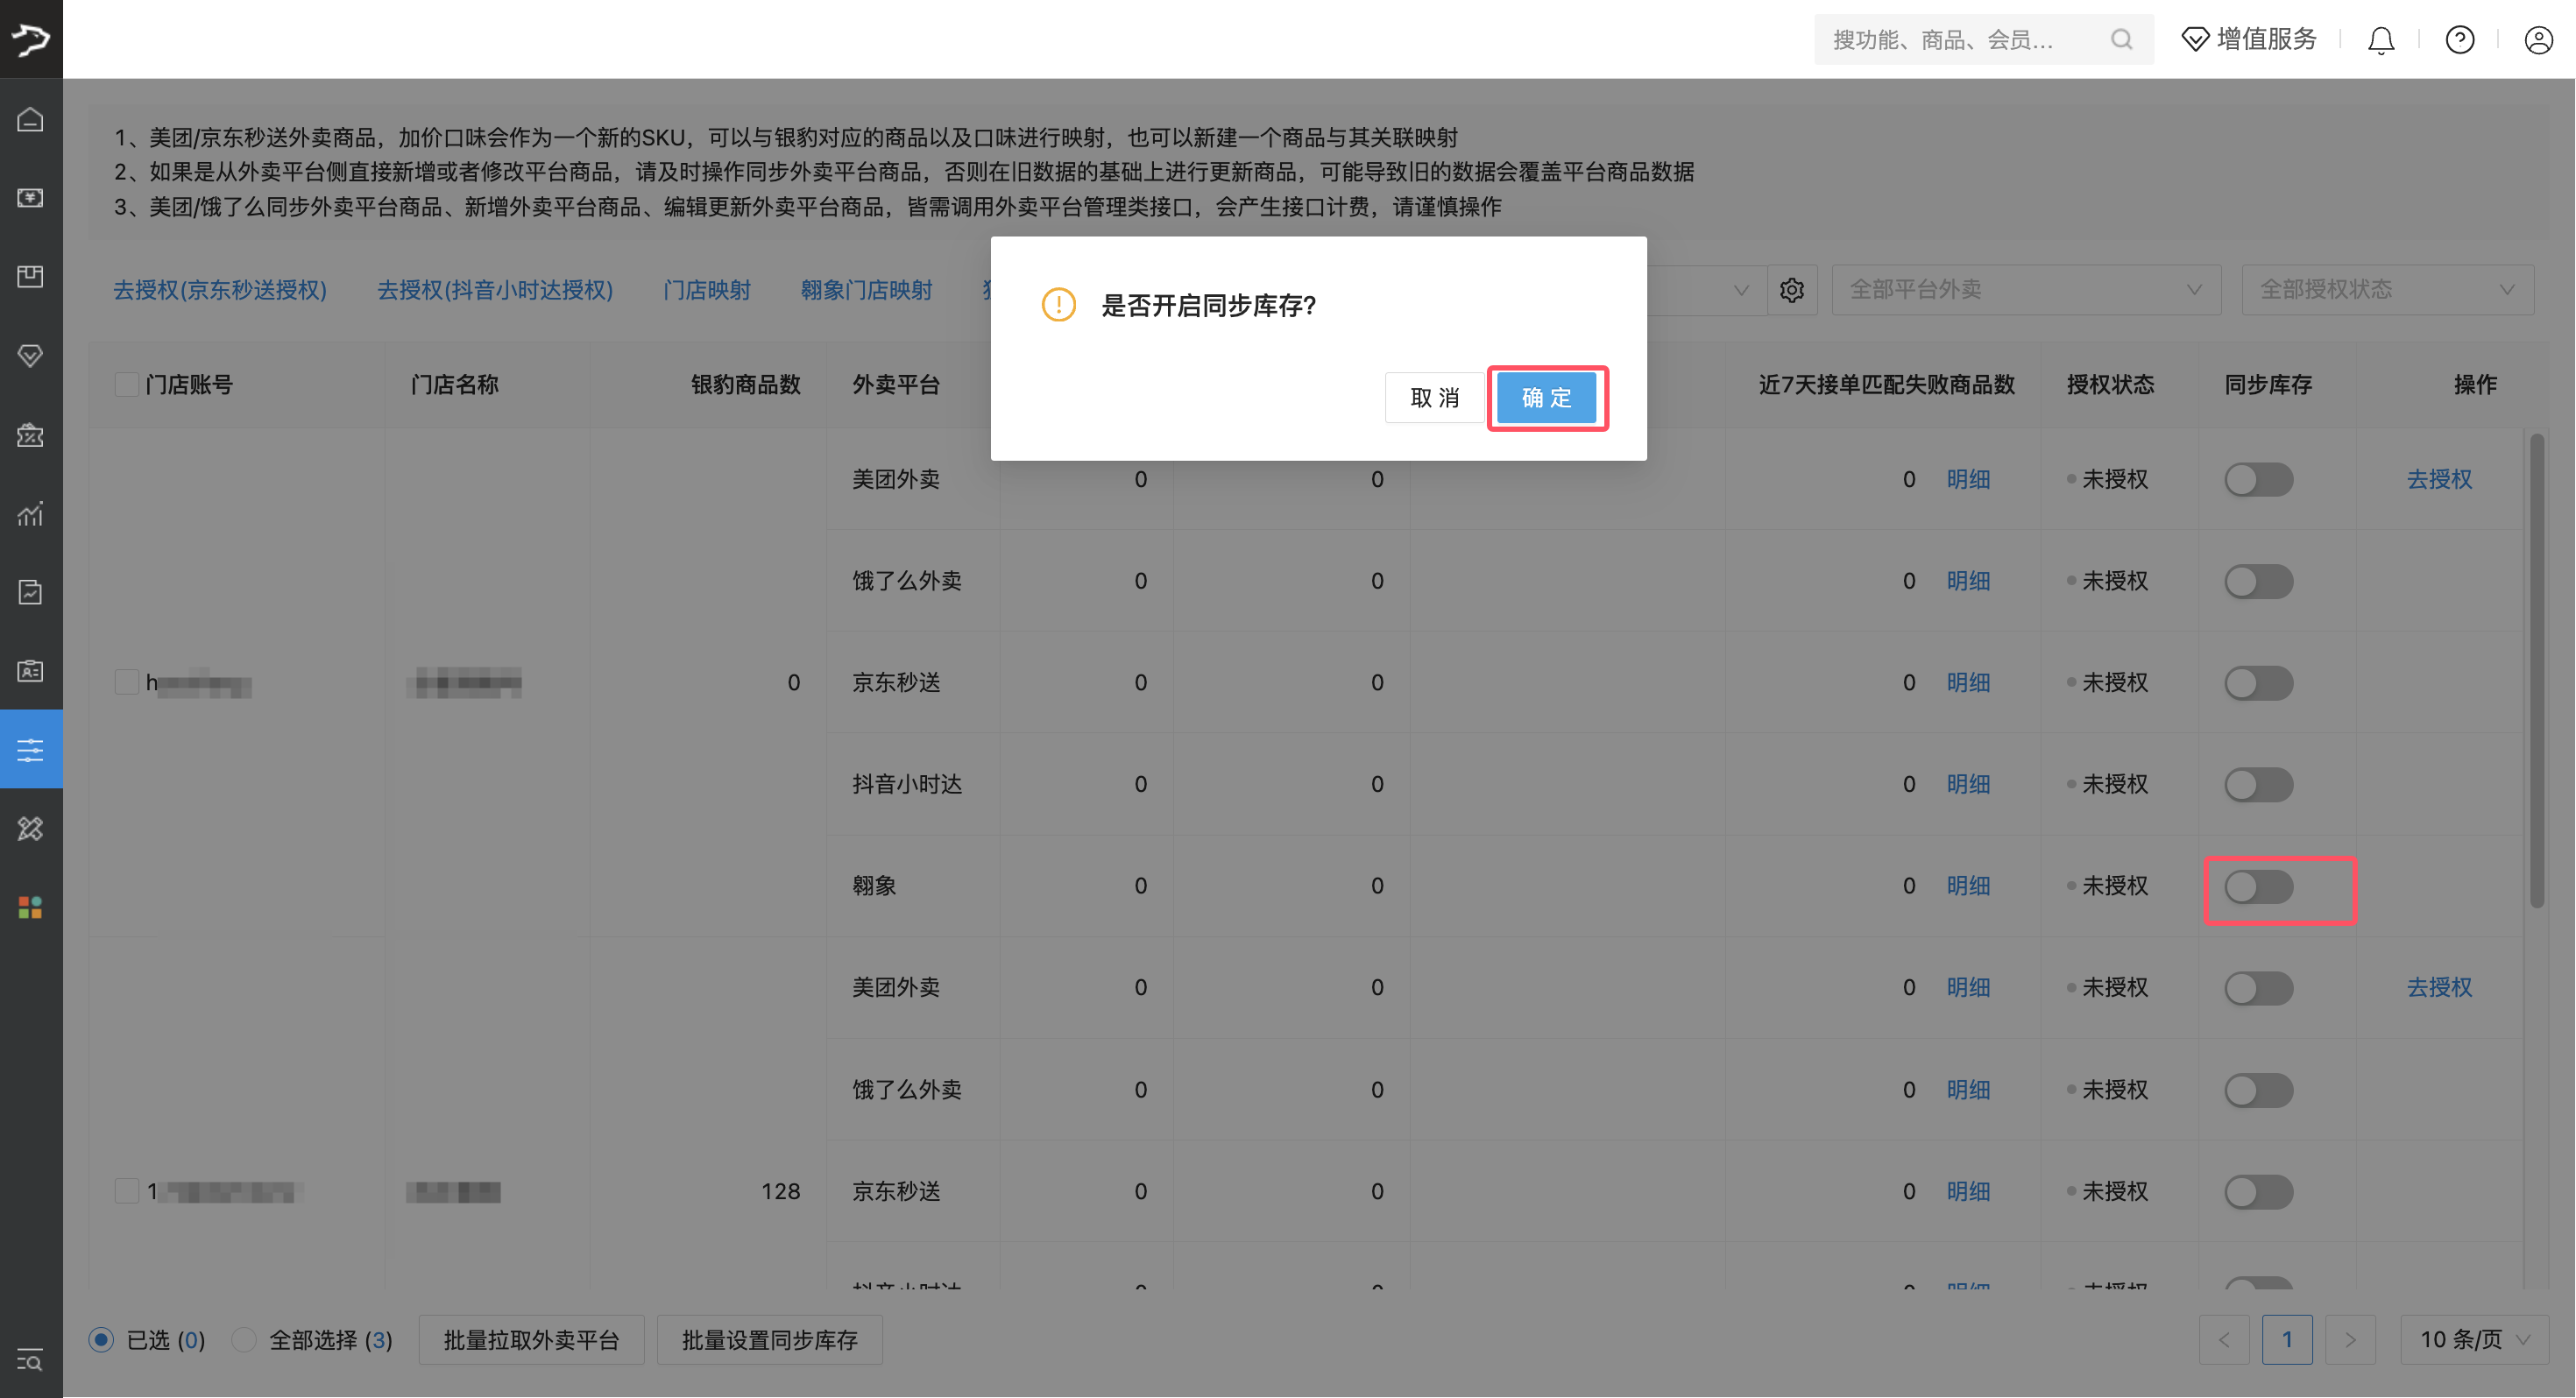
Task: Expand the 全部平台外卖 dropdown
Action: pos(2026,289)
